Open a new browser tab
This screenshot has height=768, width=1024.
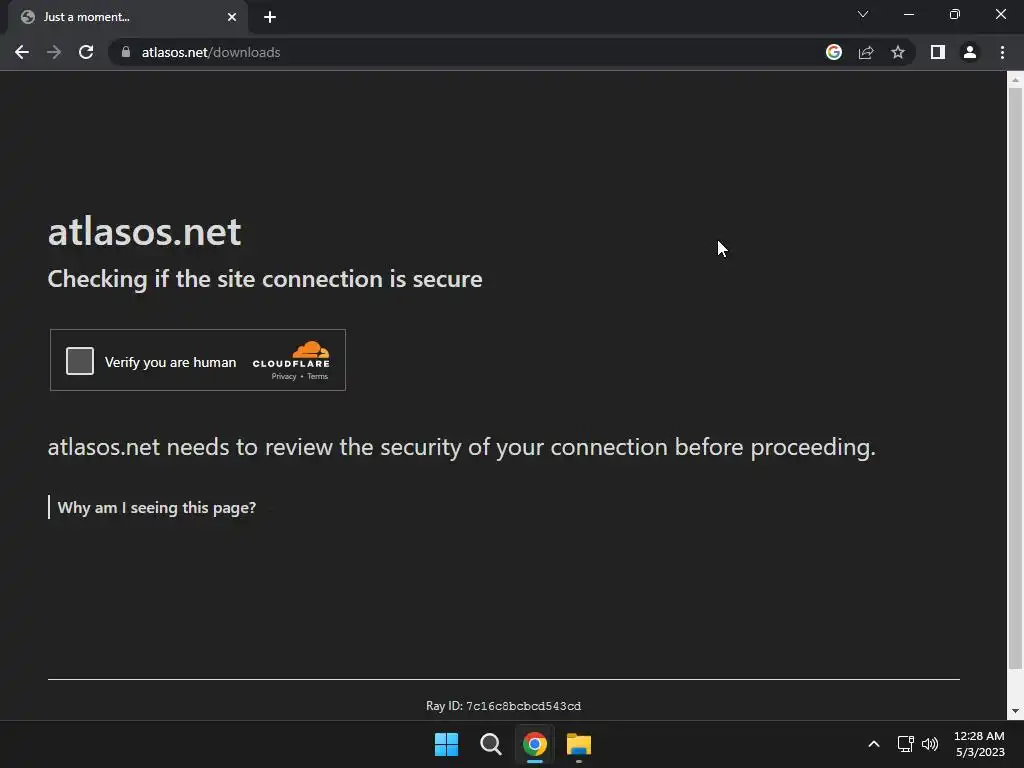pos(270,17)
